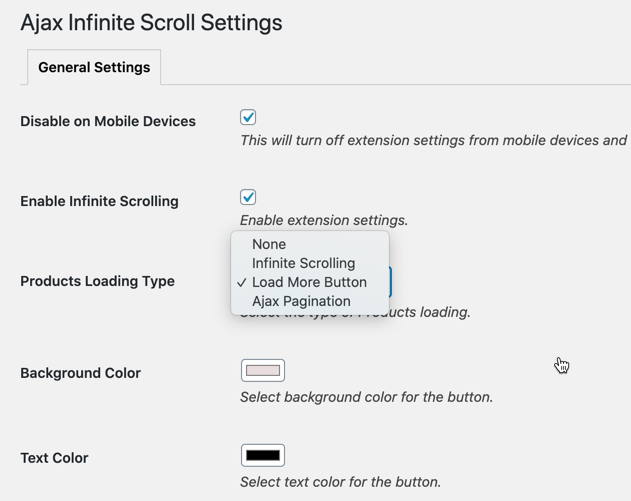
Task: Click the Background Color label
Action: [x=80, y=373]
